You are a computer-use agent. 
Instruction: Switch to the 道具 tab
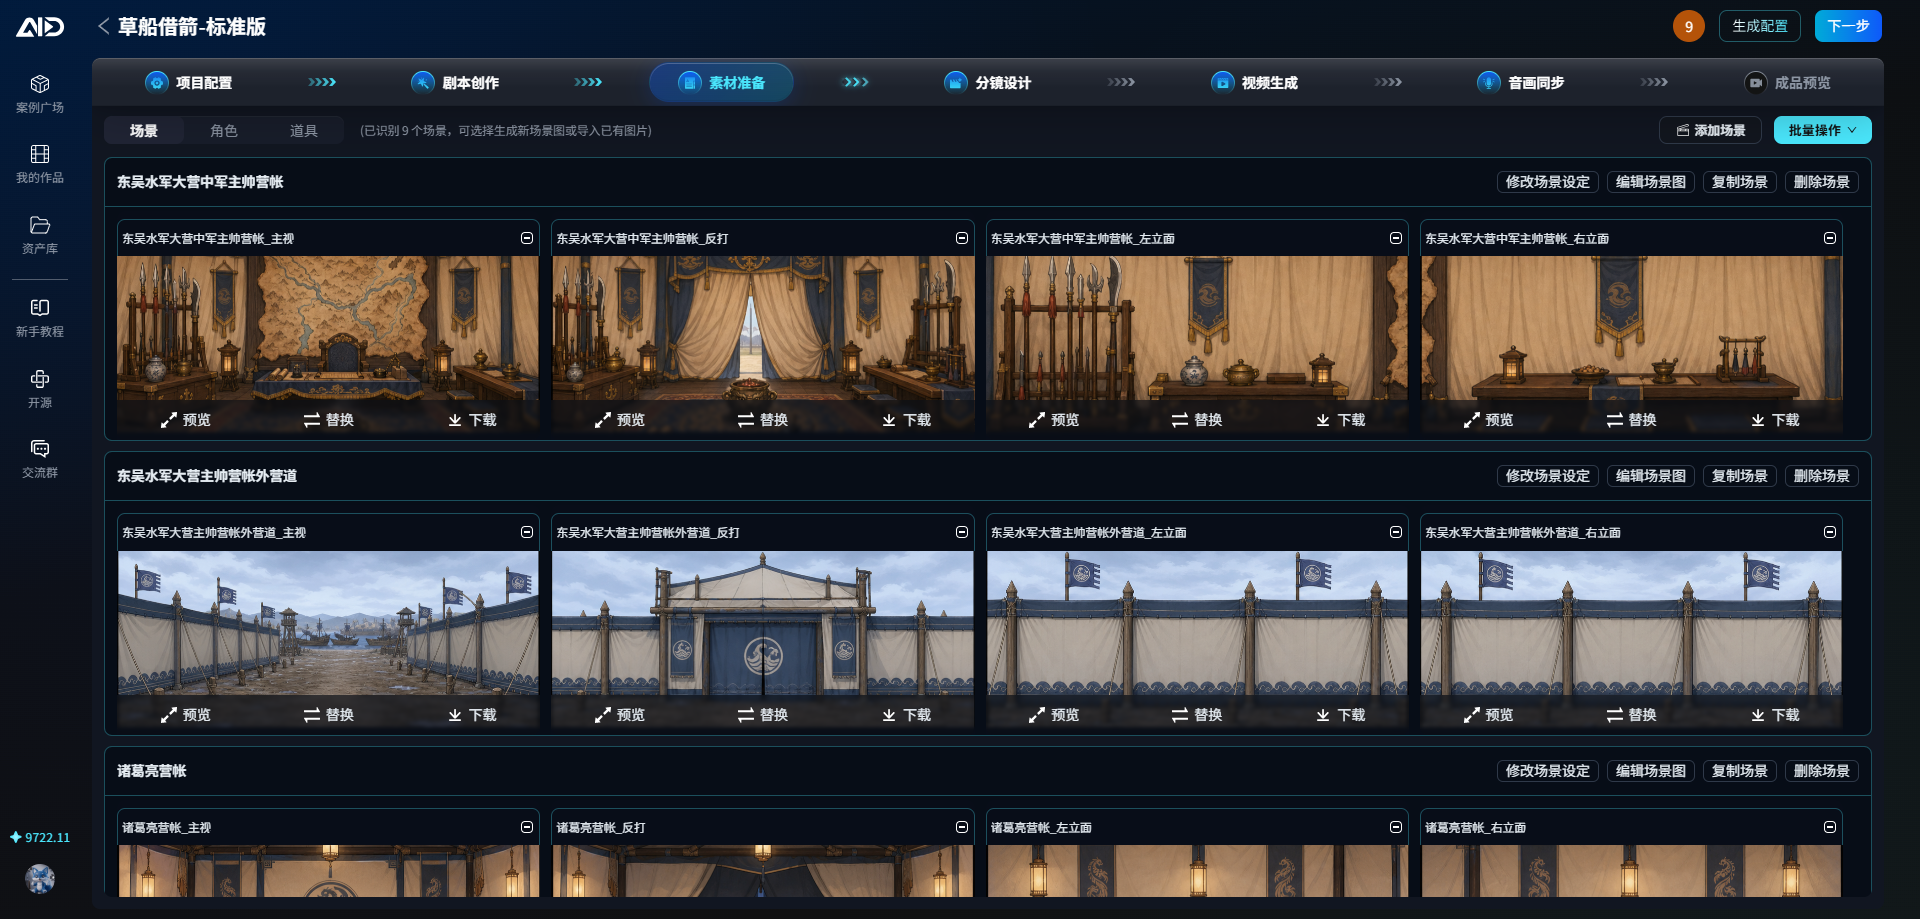tap(304, 131)
